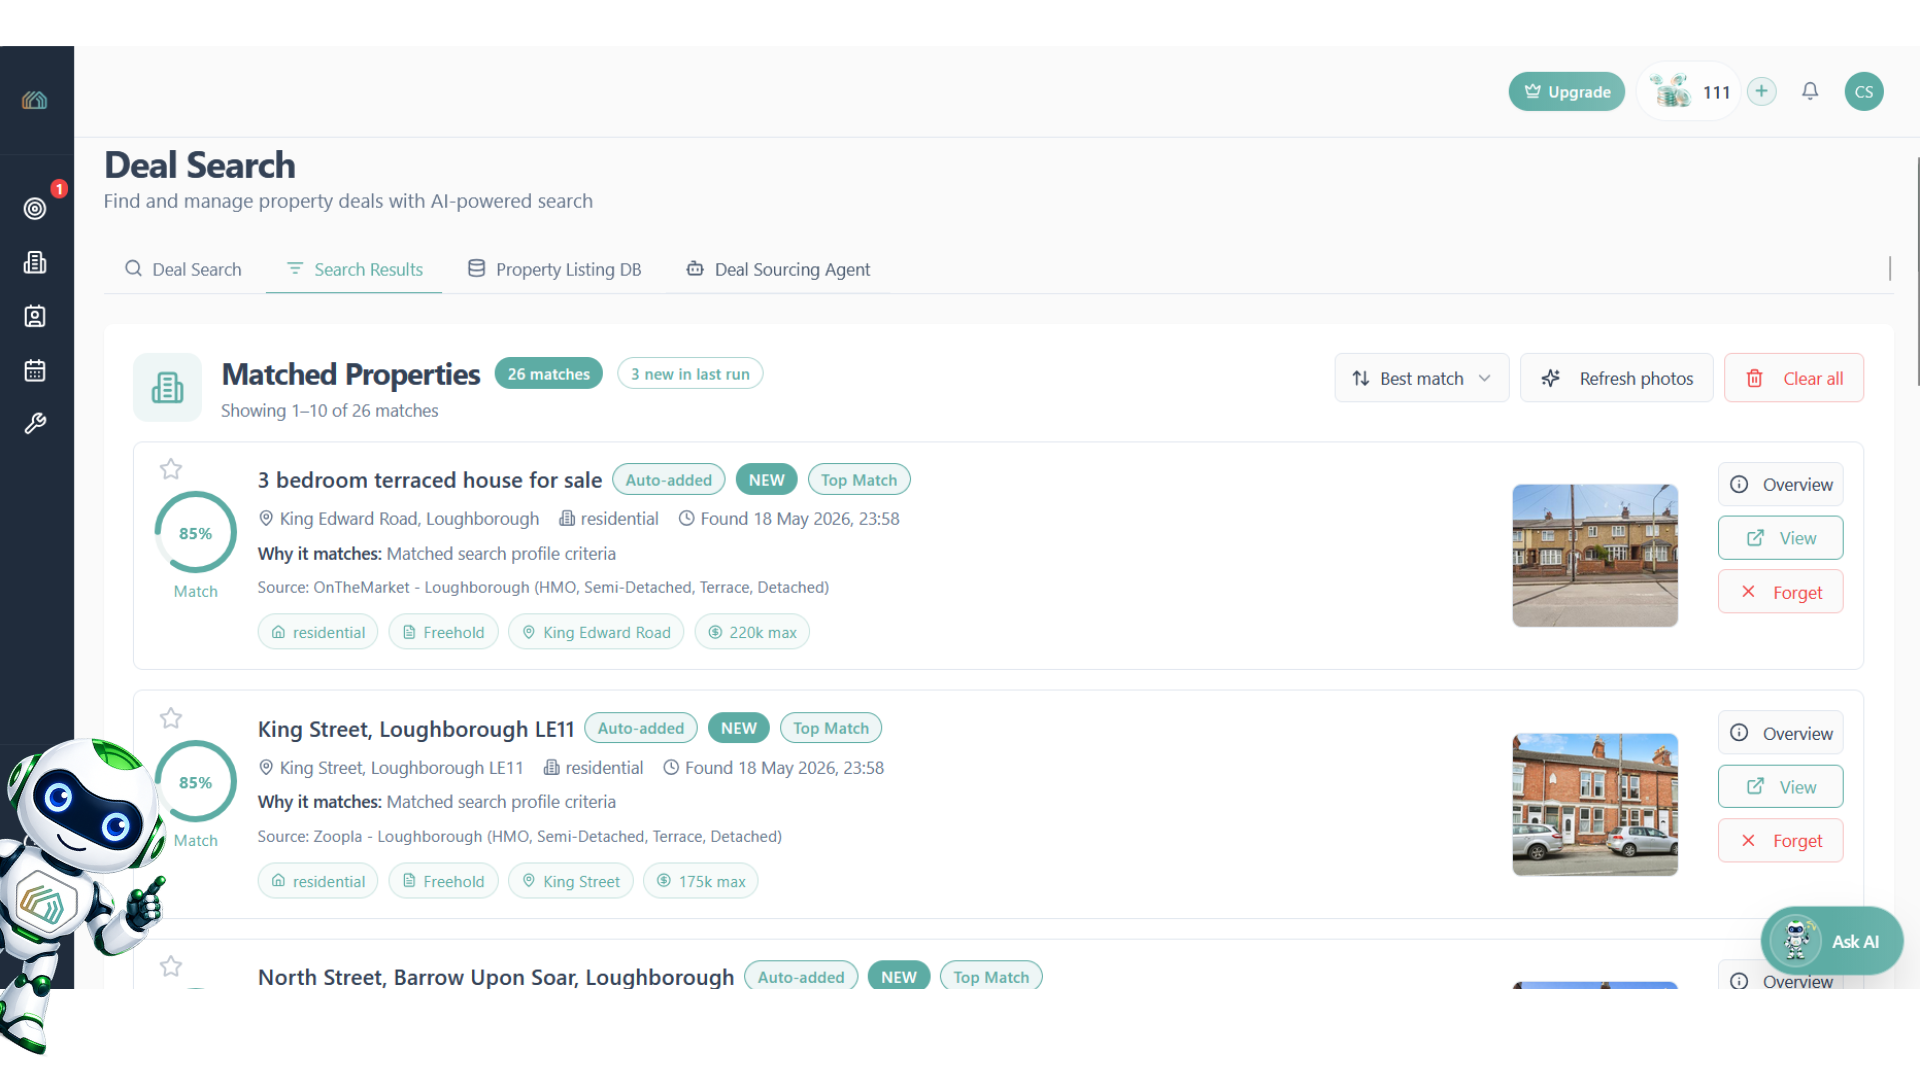The width and height of the screenshot is (1920, 1080).
Task: Click the app logo in sidebar
Action: pyautogui.click(x=35, y=100)
